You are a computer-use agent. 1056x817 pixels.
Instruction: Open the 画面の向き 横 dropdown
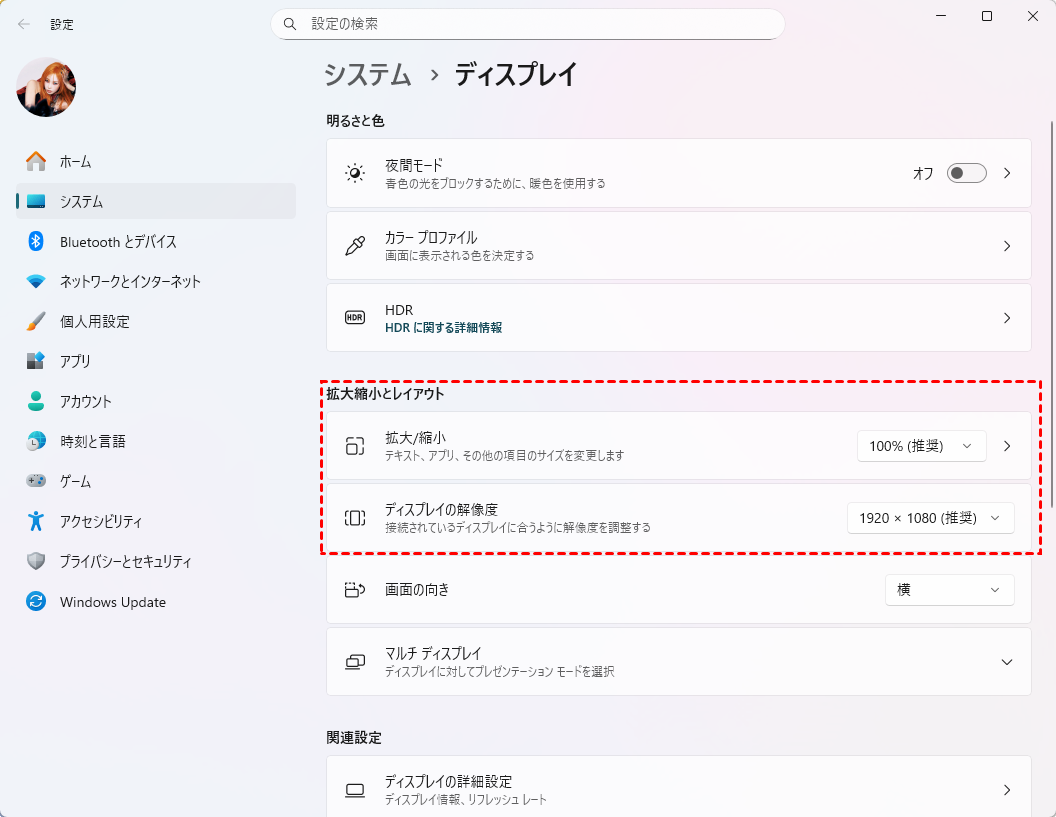(949, 590)
